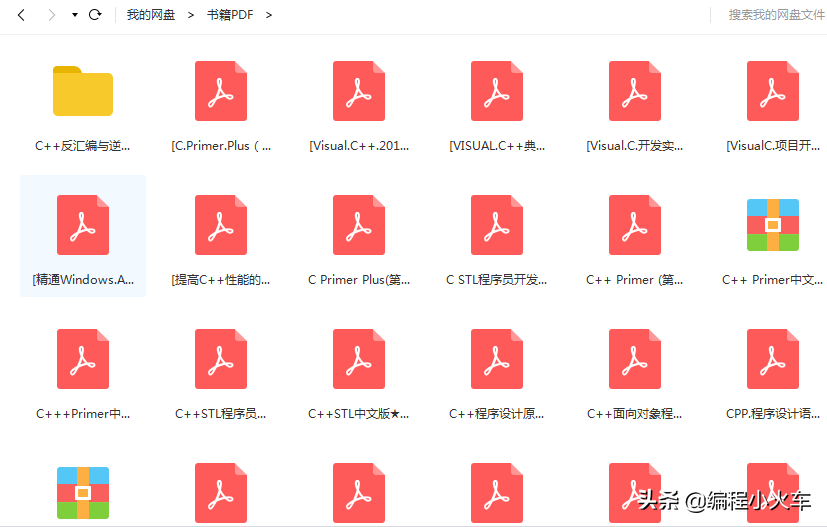This screenshot has width=827, height=527.
Task: Click file name [精通Windows.A...
Action: point(83,280)
